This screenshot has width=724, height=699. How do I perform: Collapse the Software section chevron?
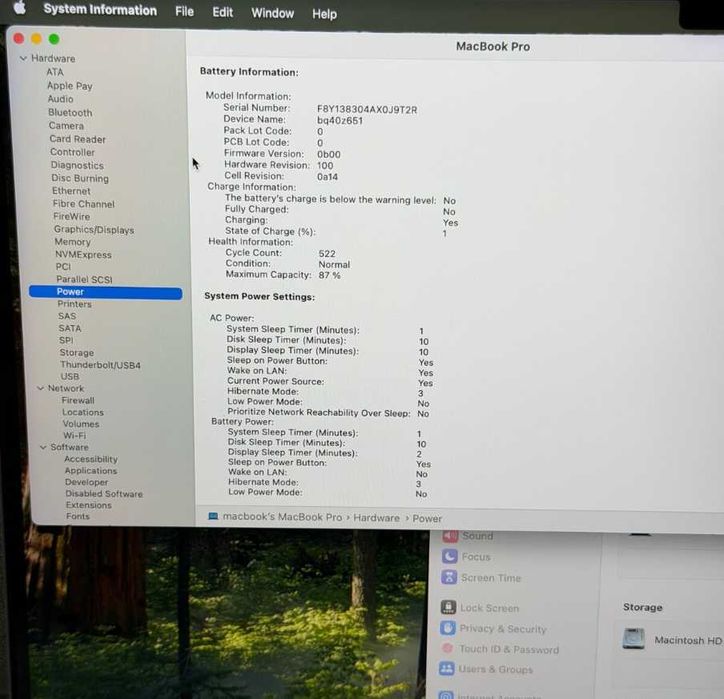pyautogui.click(x=43, y=447)
